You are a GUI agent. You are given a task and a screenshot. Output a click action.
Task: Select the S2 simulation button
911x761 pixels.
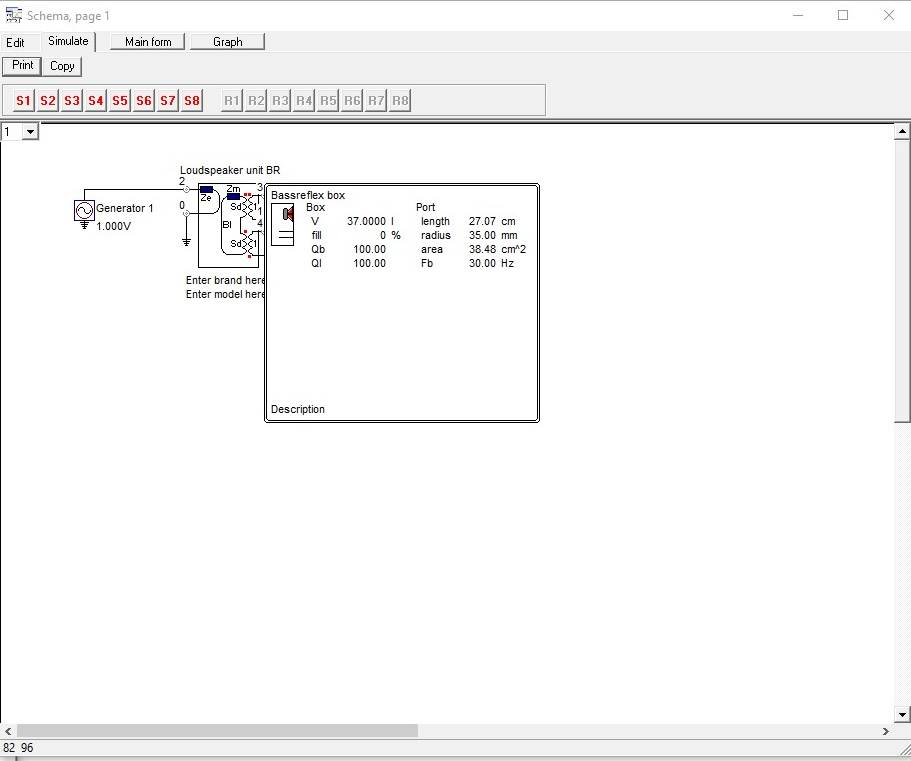click(47, 101)
